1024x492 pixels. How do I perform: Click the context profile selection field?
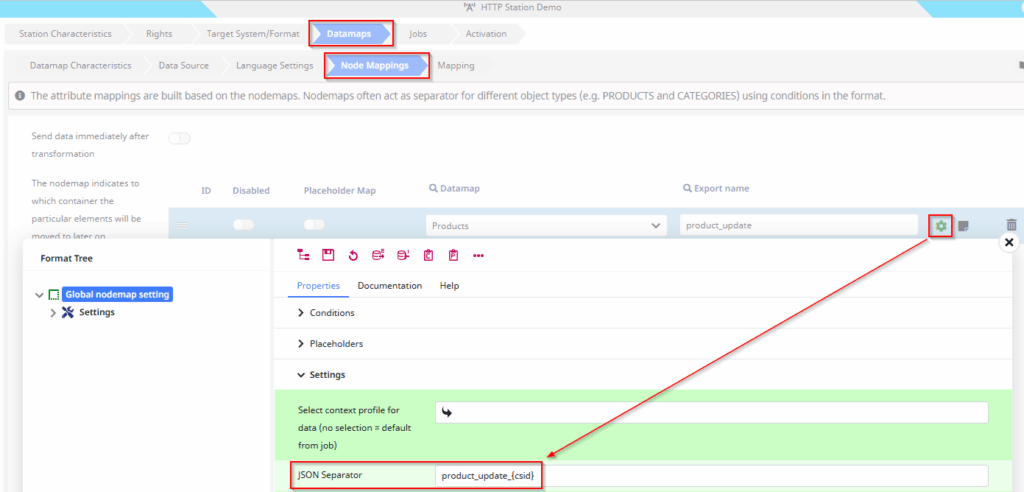tap(711, 412)
